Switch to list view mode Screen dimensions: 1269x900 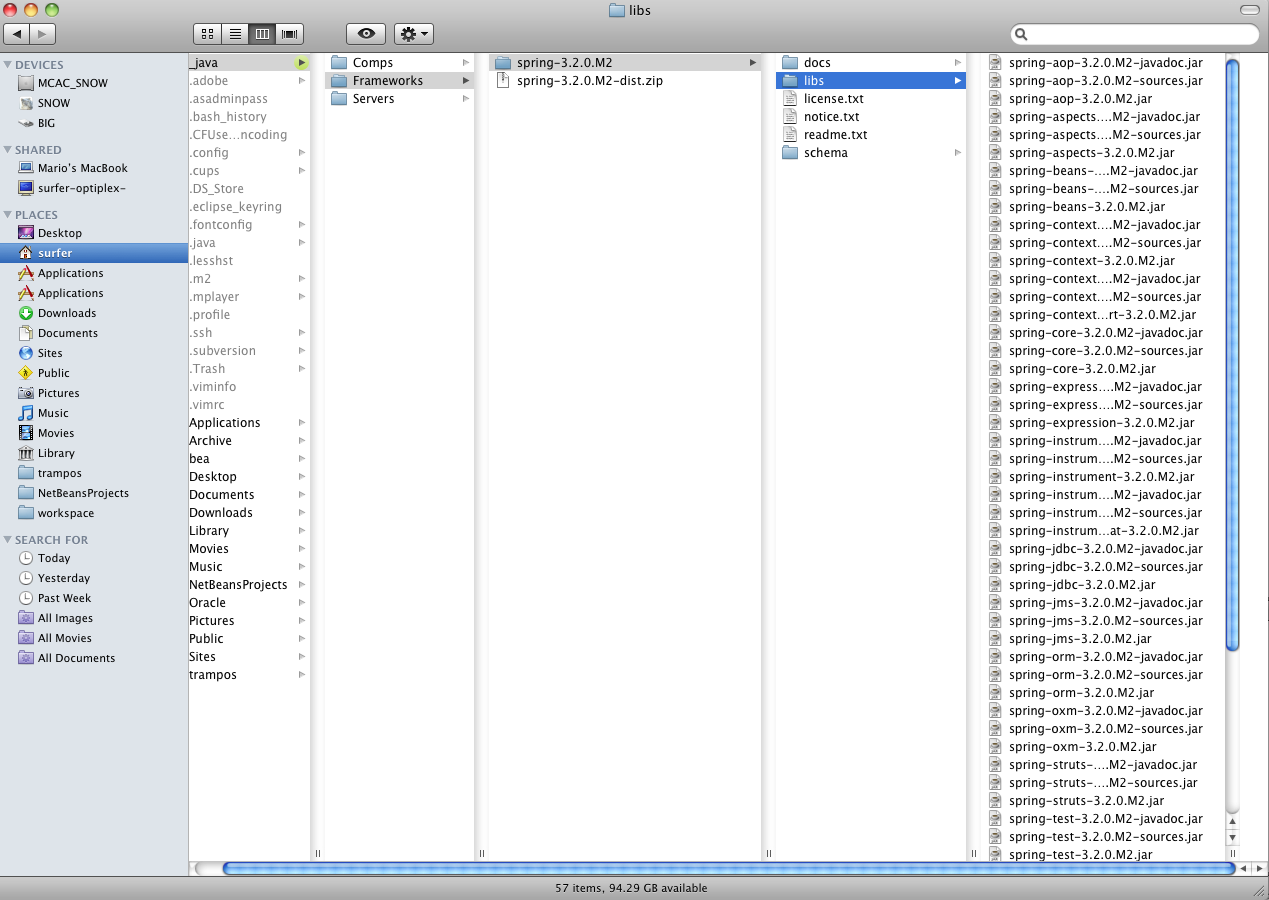point(235,33)
